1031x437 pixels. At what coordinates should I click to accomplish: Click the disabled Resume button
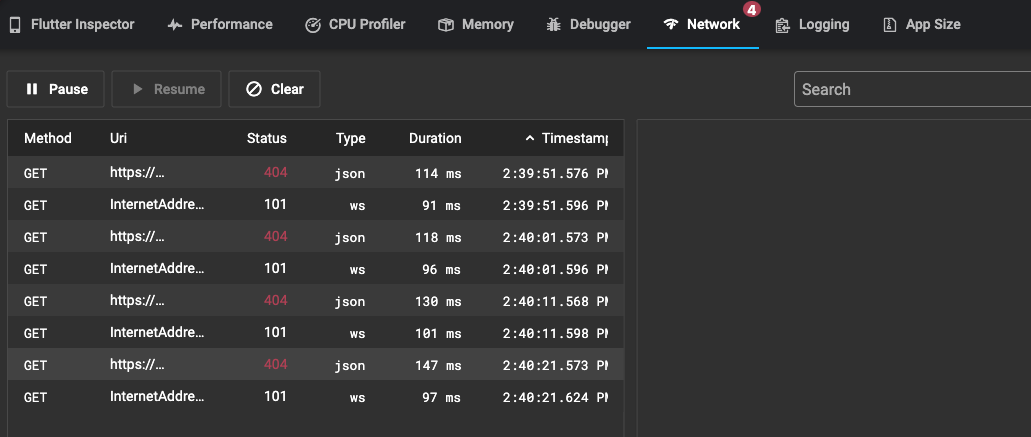pos(166,89)
